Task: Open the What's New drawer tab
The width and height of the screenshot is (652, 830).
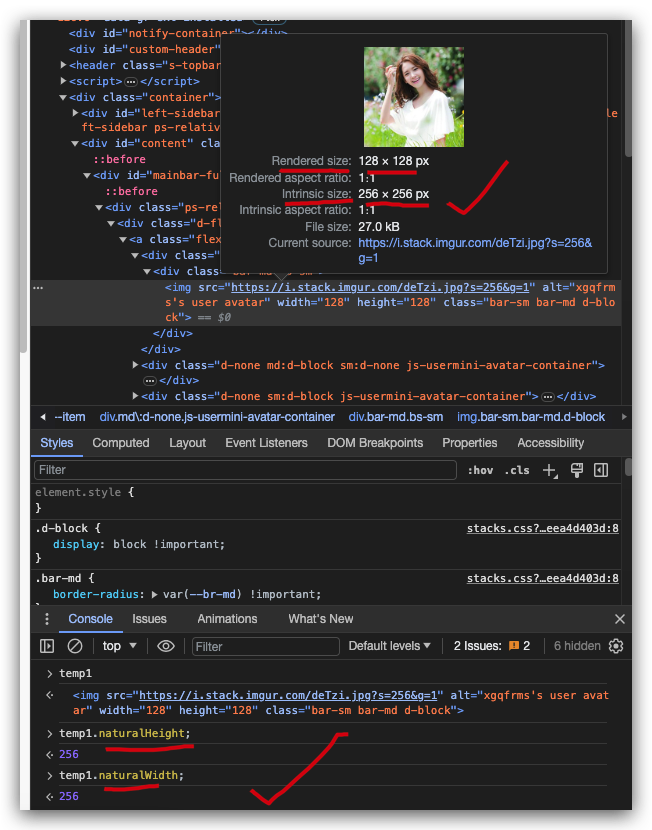Action: [321, 619]
